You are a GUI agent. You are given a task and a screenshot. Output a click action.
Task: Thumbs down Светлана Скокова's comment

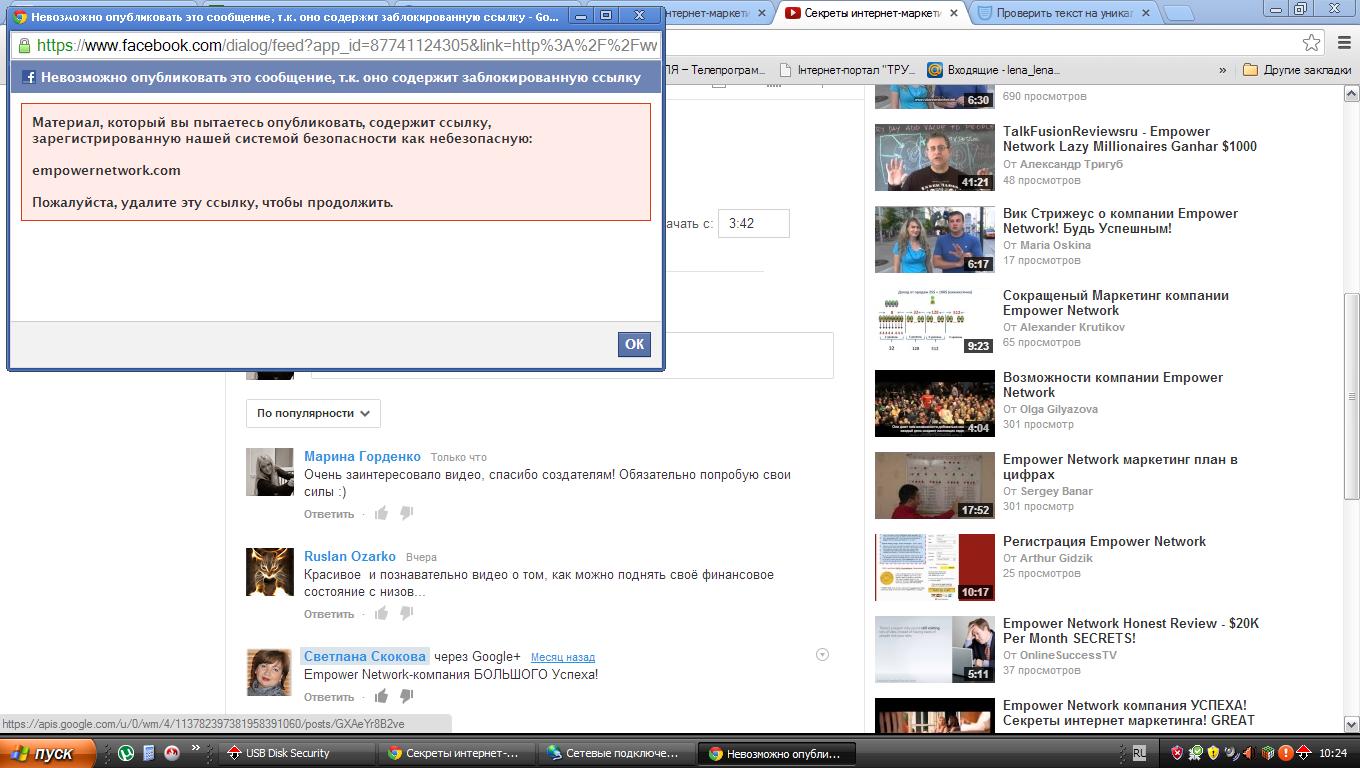[x=406, y=696]
